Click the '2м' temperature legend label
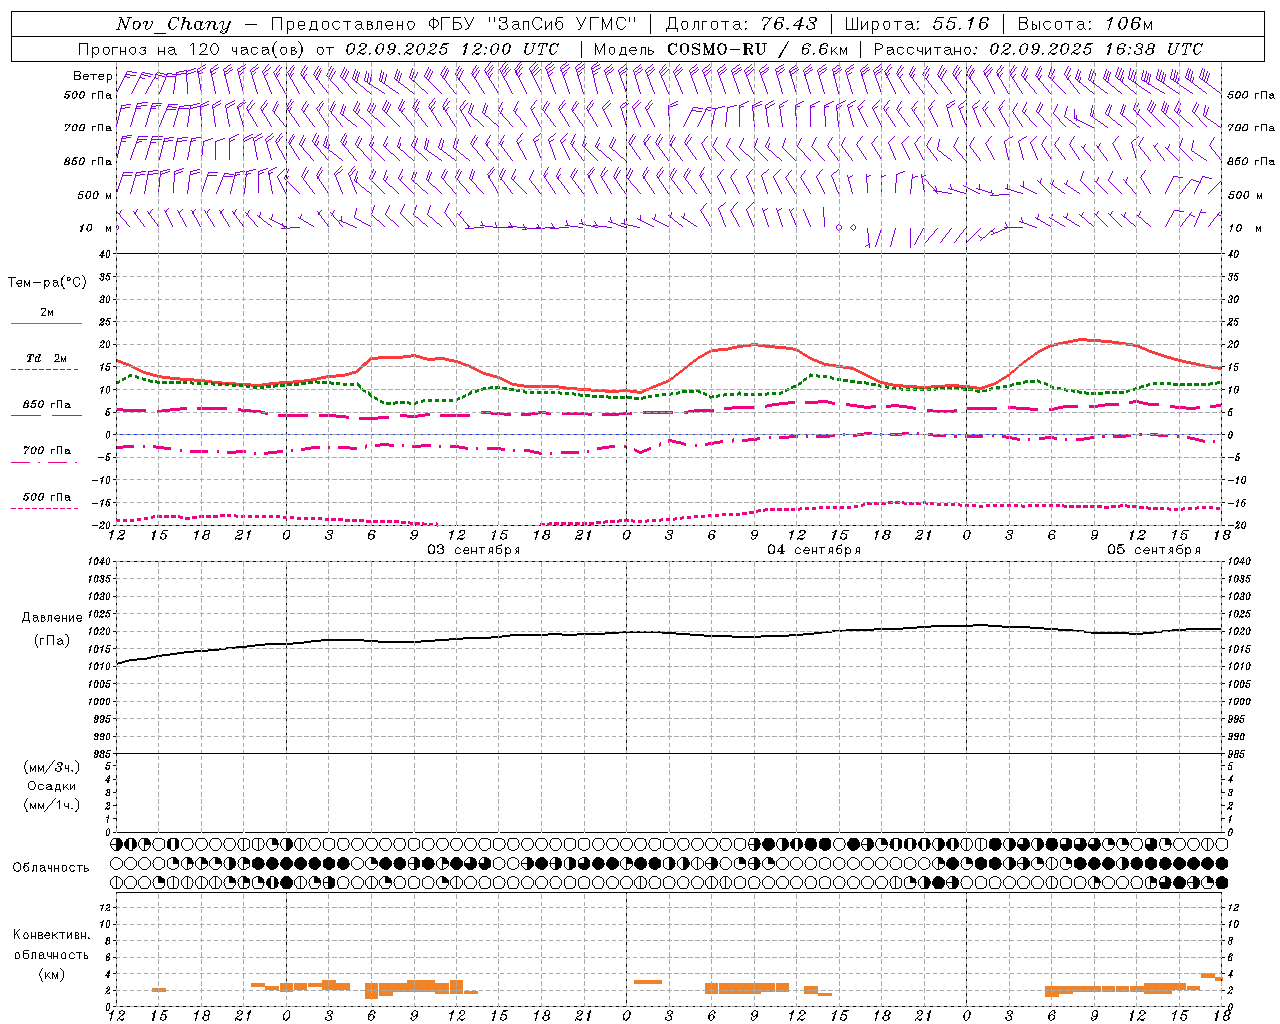The width and height of the screenshot is (1280, 1024). (47, 313)
